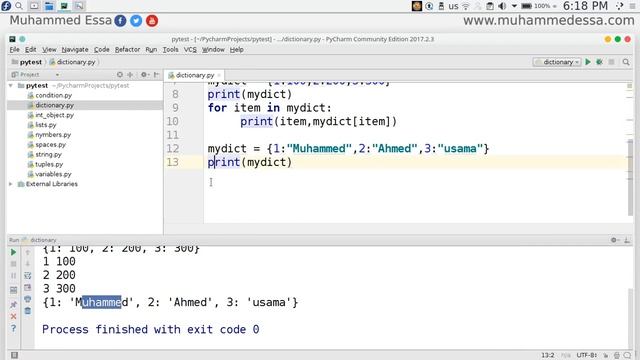
Task: Open the Fedora applications menu icon
Action: point(6,6)
